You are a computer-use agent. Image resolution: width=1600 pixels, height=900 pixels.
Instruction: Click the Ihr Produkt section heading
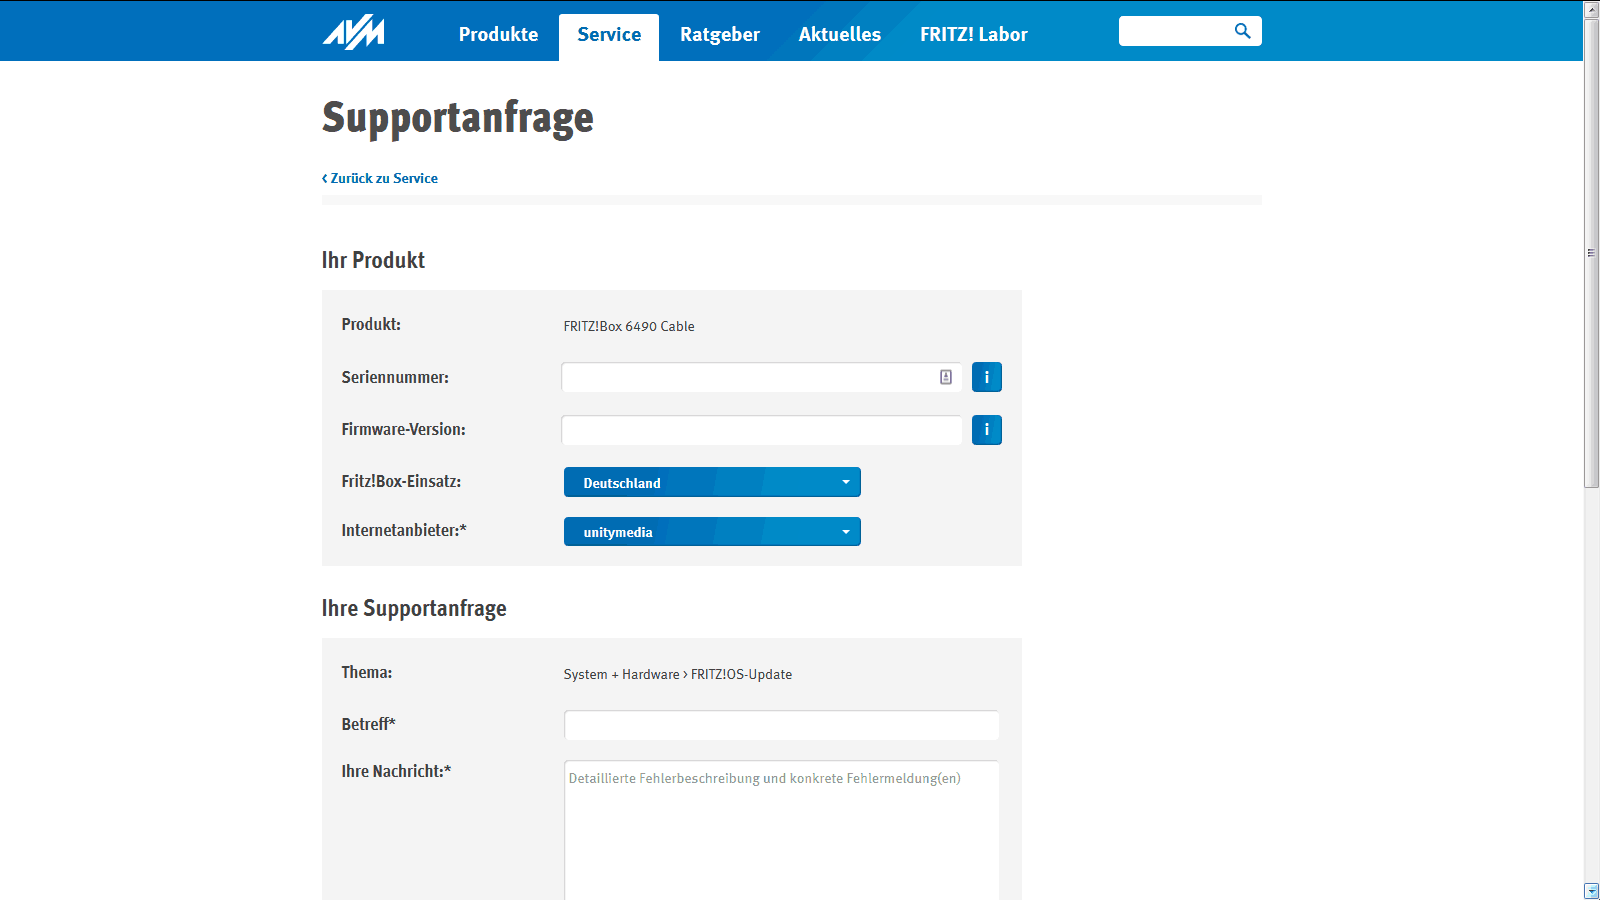click(373, 260)
